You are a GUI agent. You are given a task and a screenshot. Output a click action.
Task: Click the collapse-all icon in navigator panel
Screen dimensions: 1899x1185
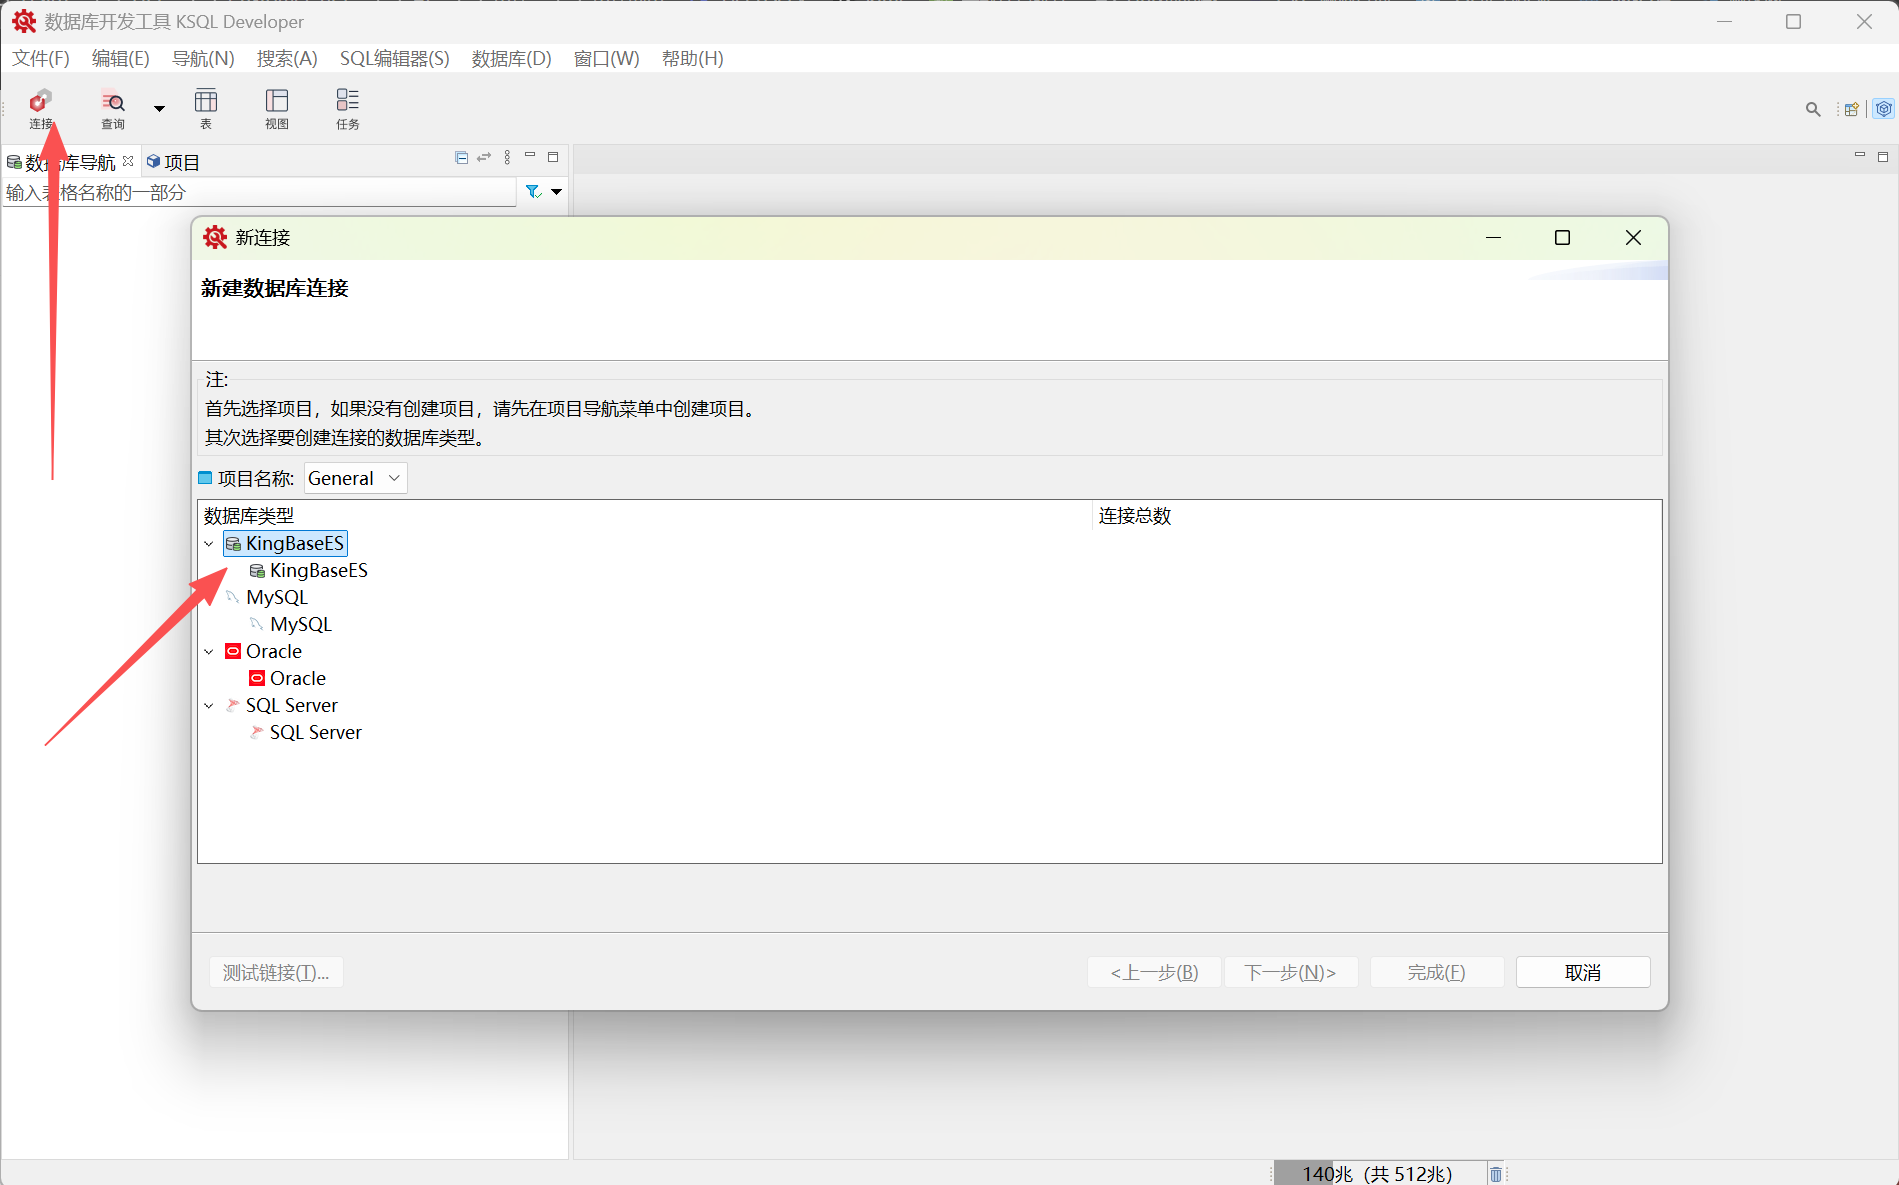click(461, 158)
